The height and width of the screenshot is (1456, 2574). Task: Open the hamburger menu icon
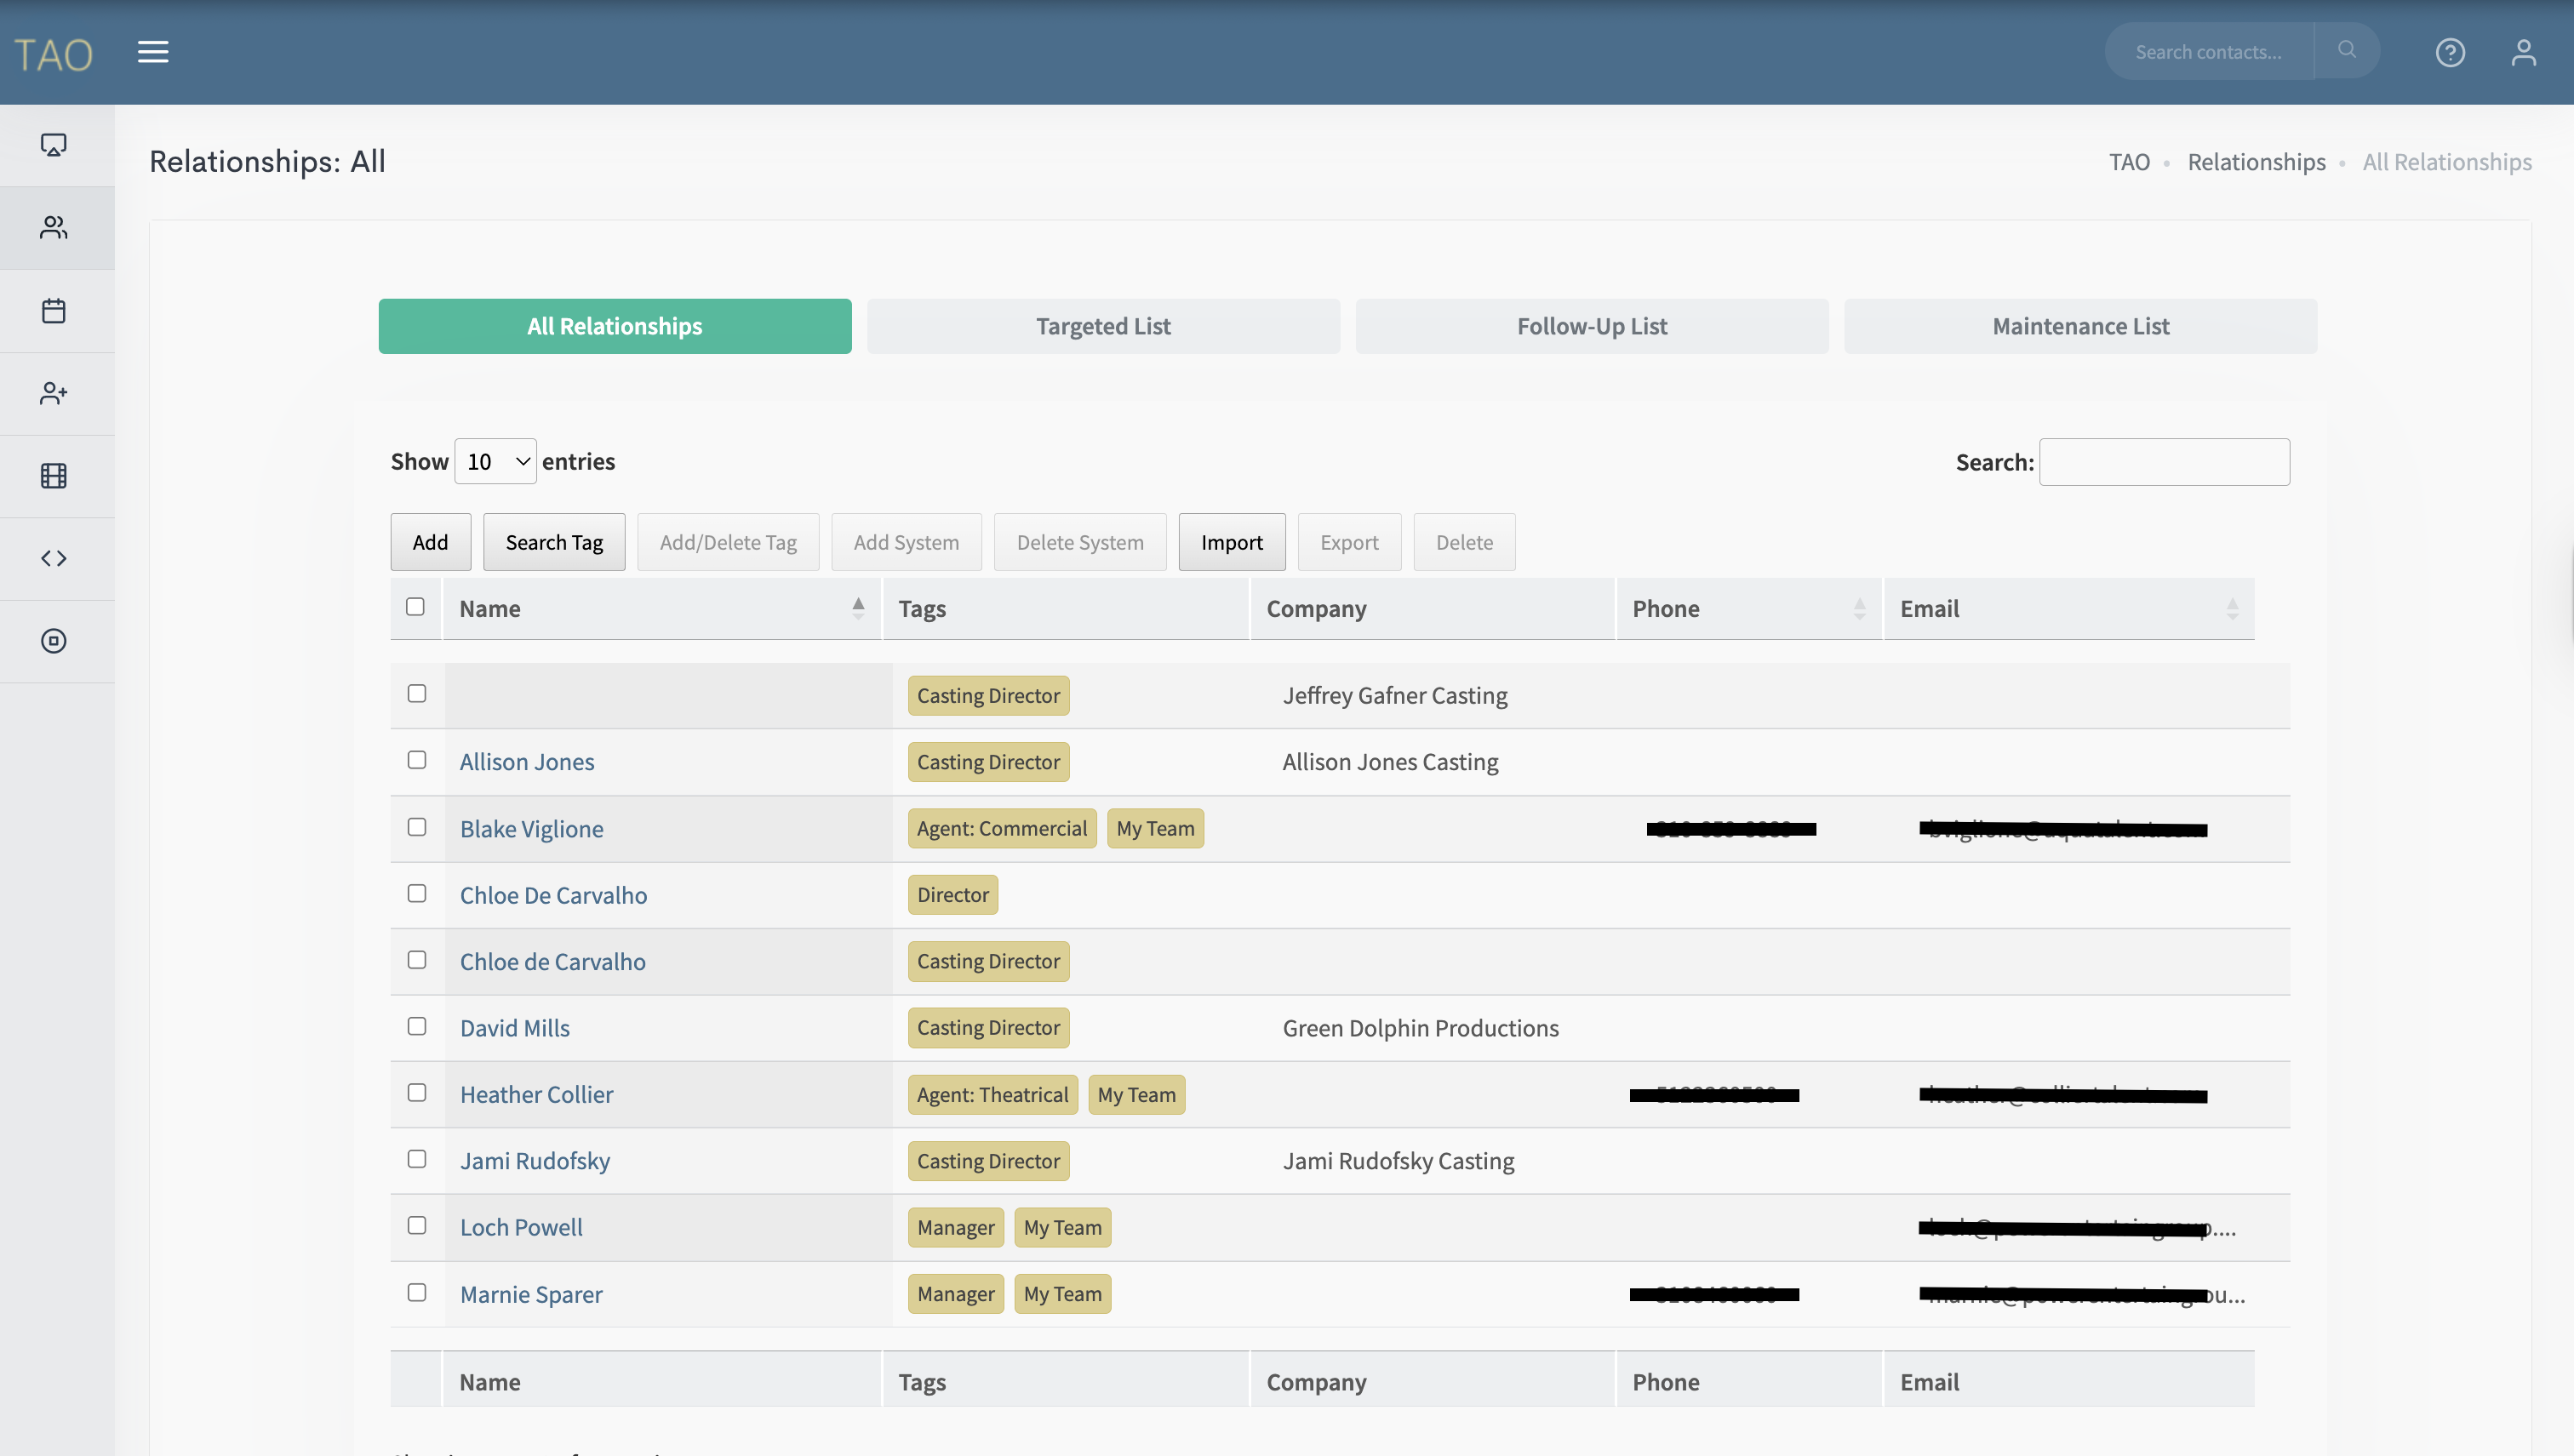(x=153, y=51)
